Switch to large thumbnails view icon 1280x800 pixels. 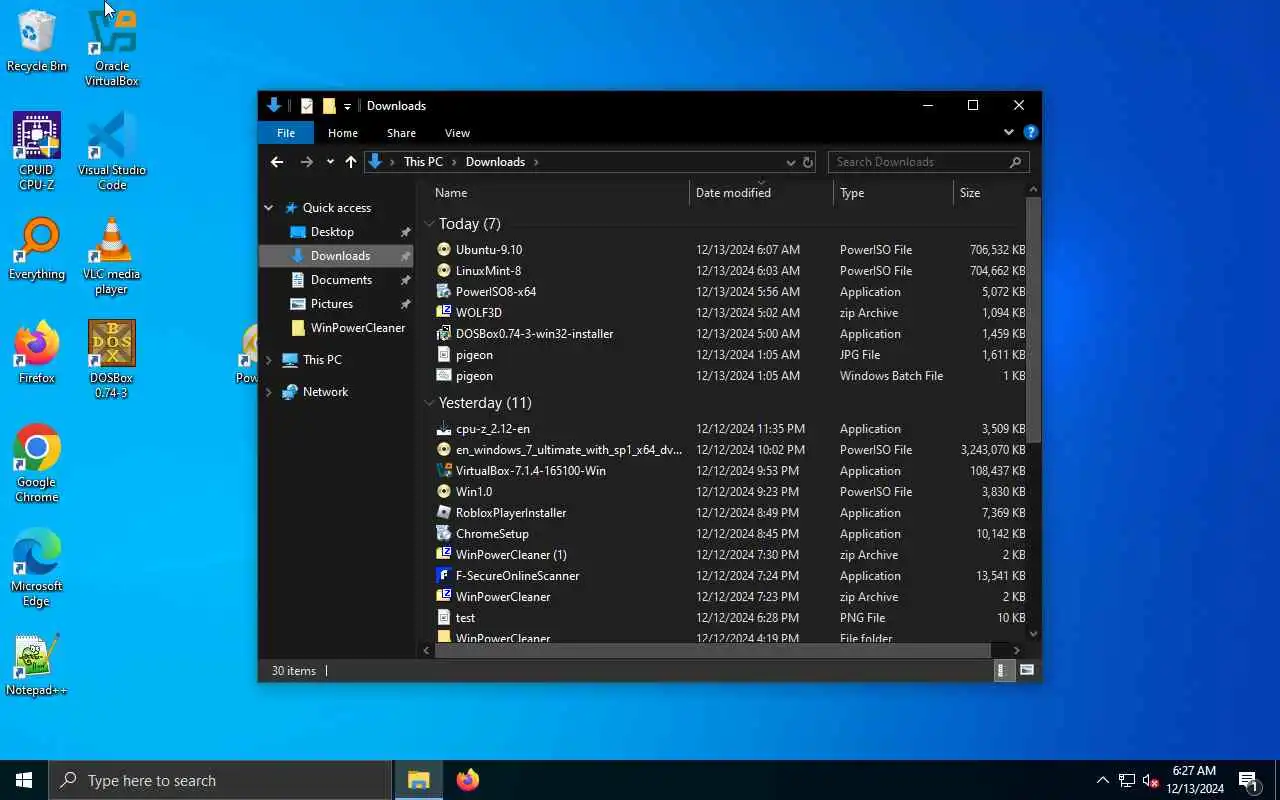[1026, 671]
